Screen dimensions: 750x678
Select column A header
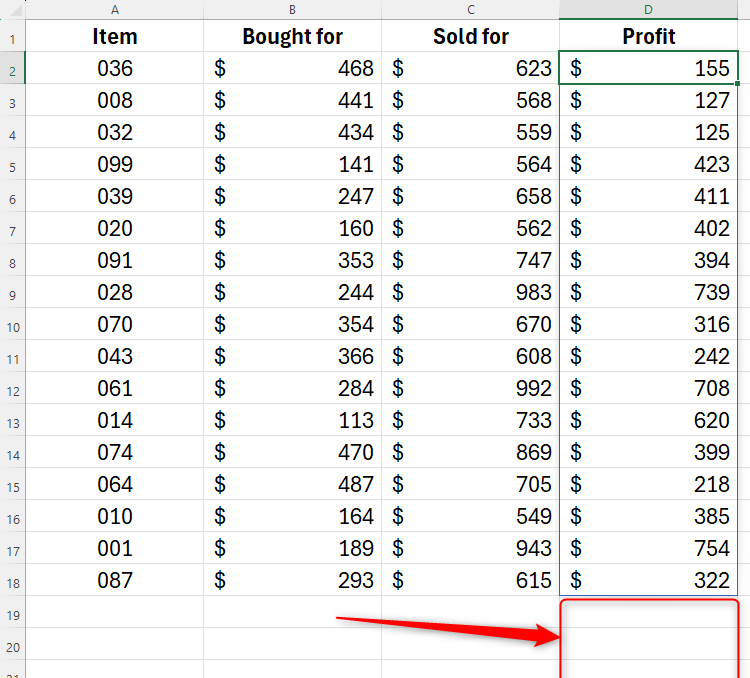tap(115, 9)
